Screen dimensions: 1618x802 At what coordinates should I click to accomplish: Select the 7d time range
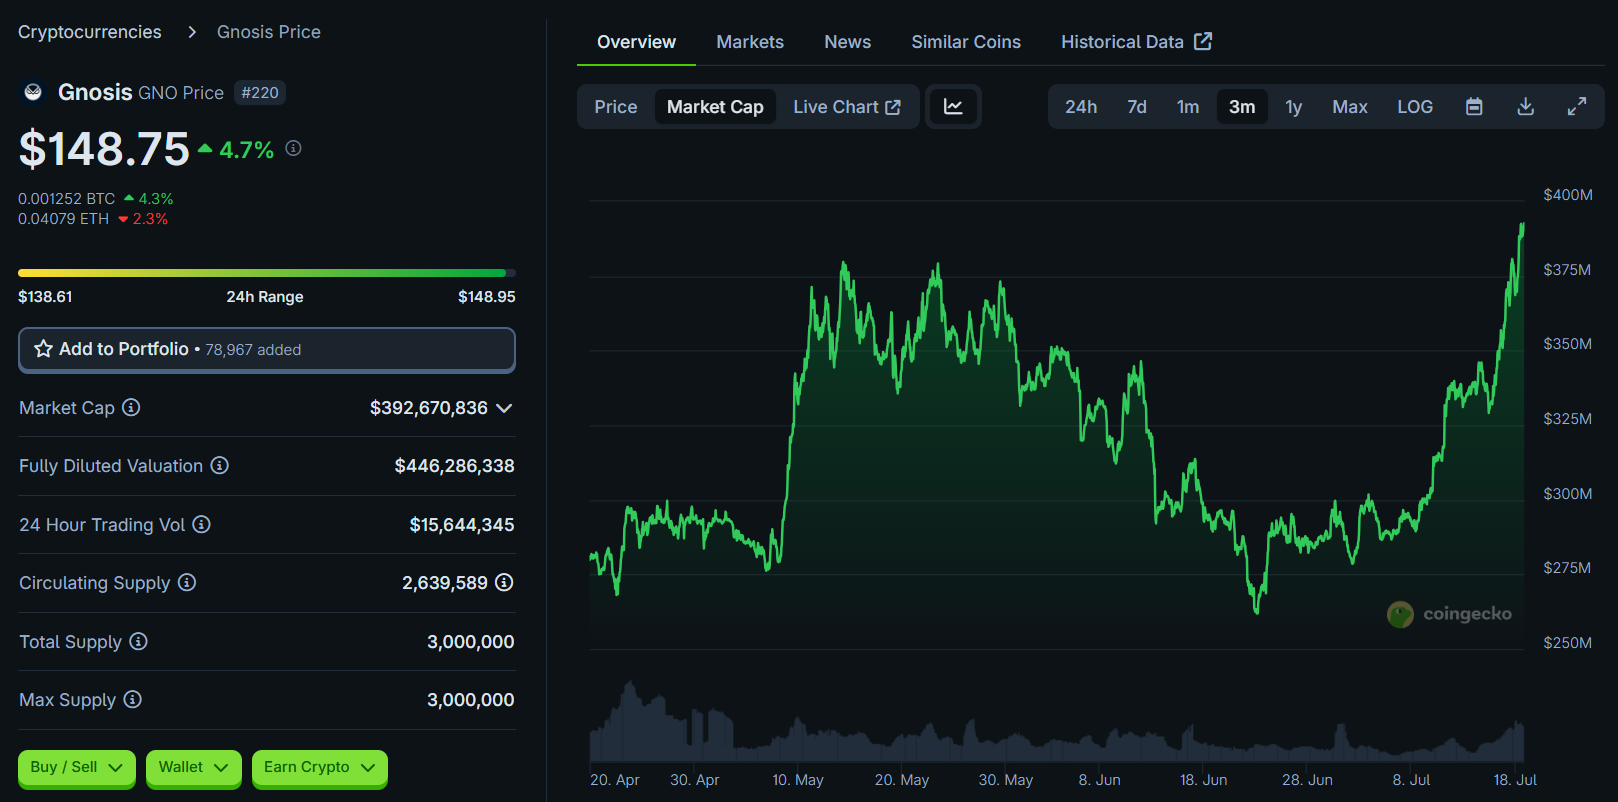click(1136, 107)
